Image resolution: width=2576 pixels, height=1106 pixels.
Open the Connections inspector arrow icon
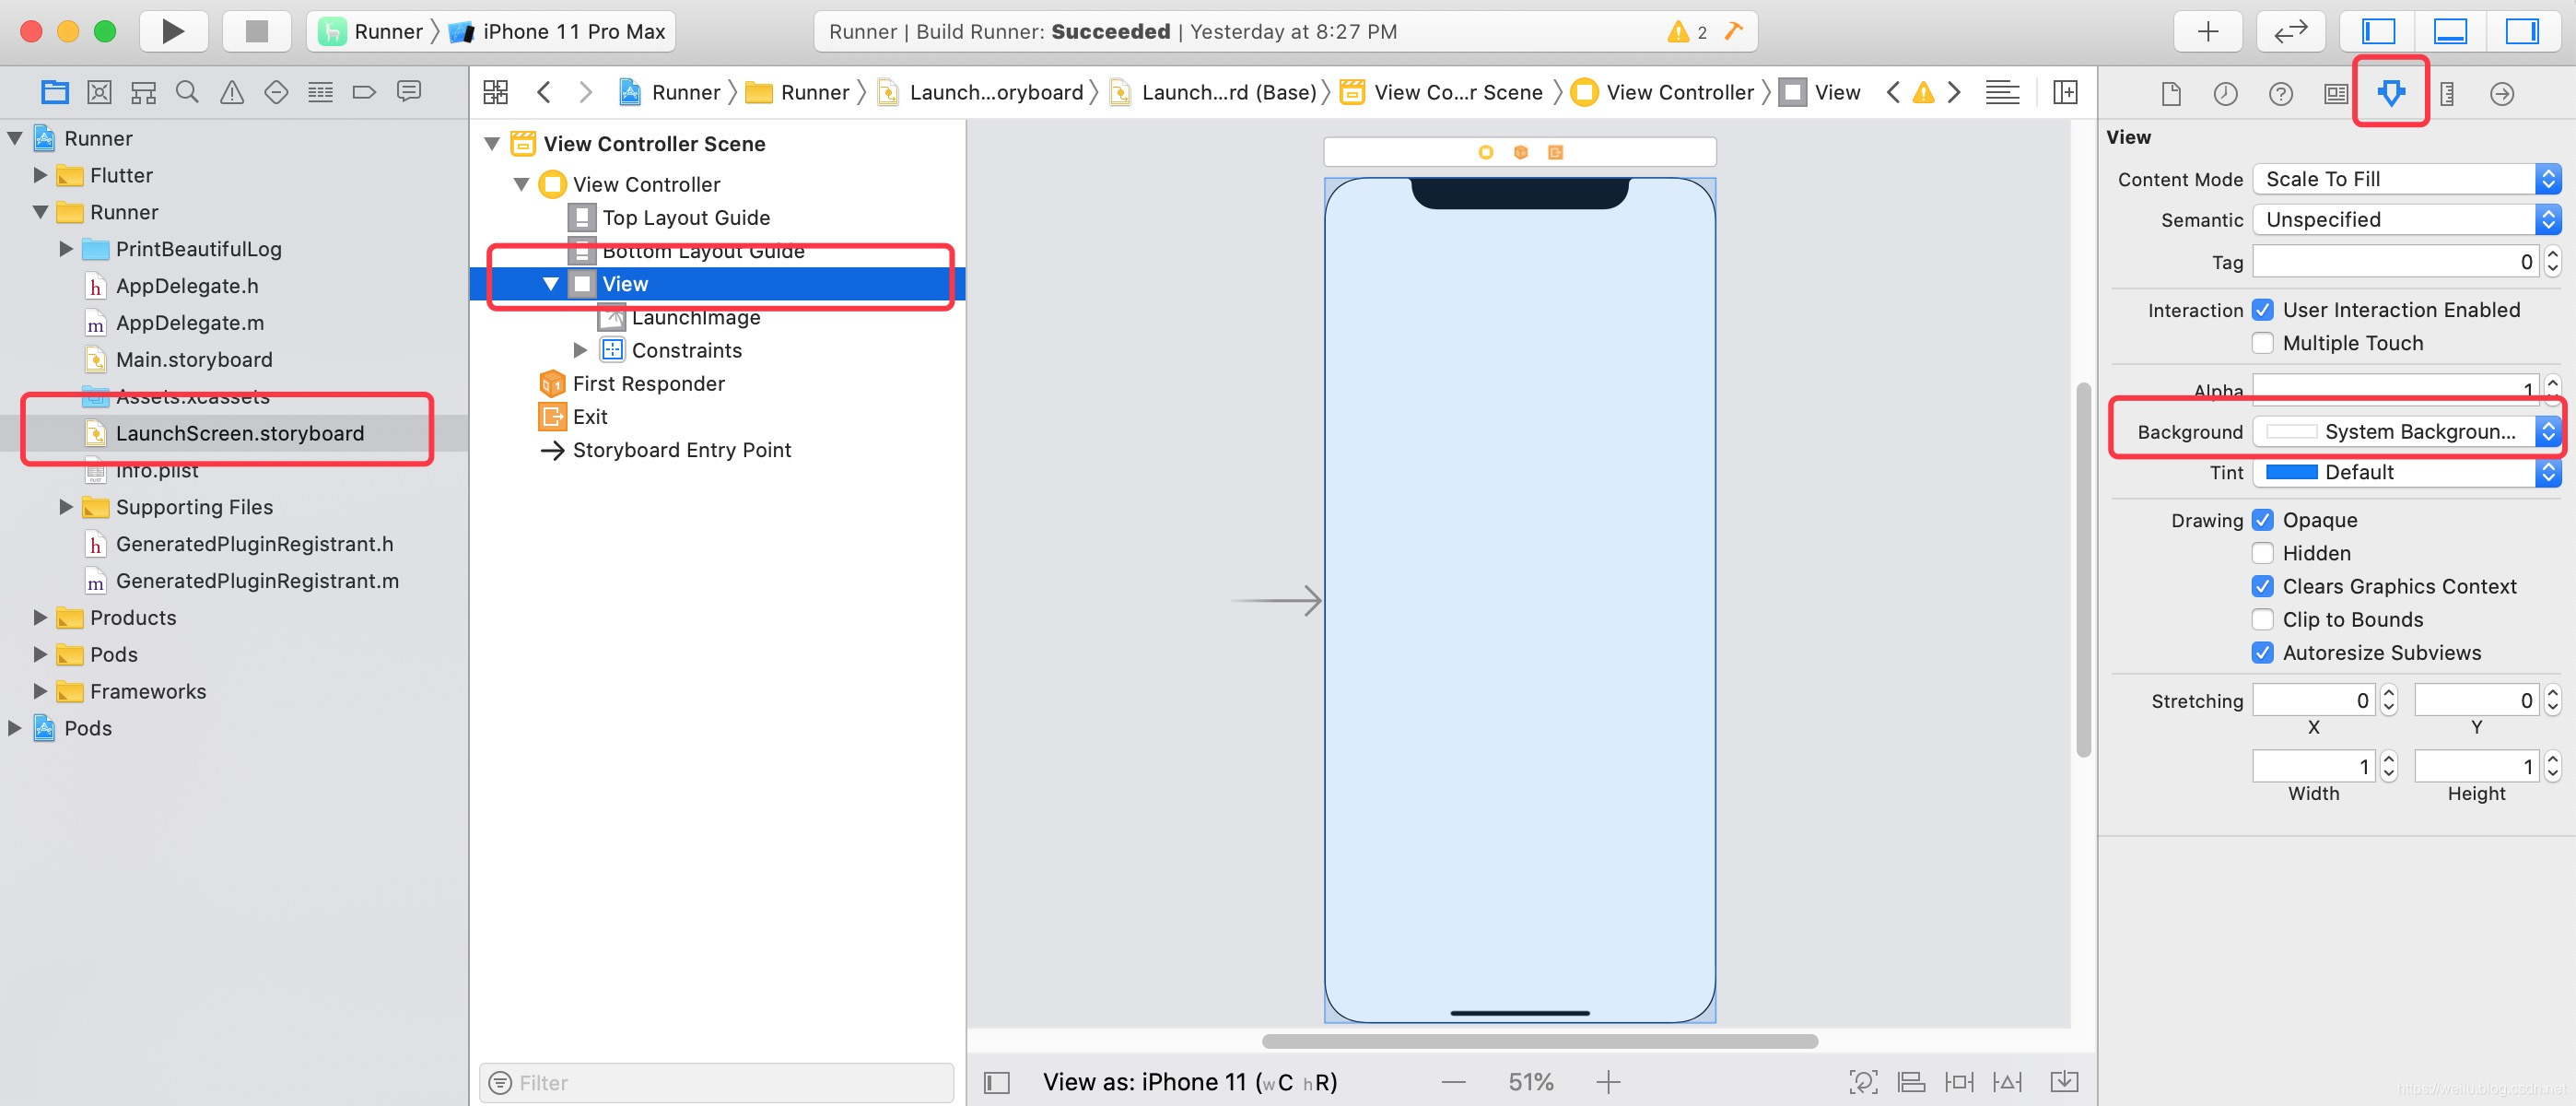(x=2501, y=93)
